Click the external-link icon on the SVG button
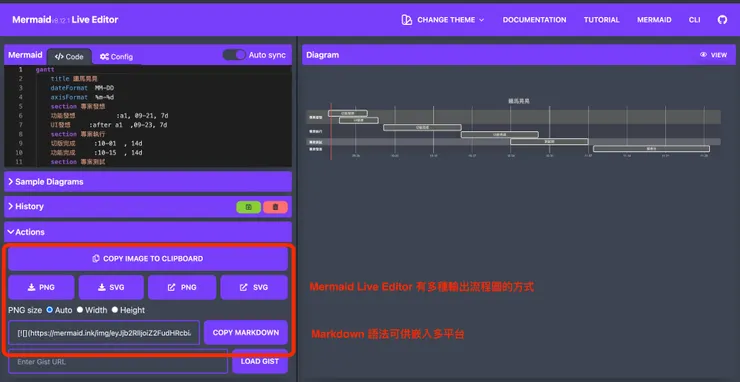Viewport: 740px width, 382px height. 244,287
